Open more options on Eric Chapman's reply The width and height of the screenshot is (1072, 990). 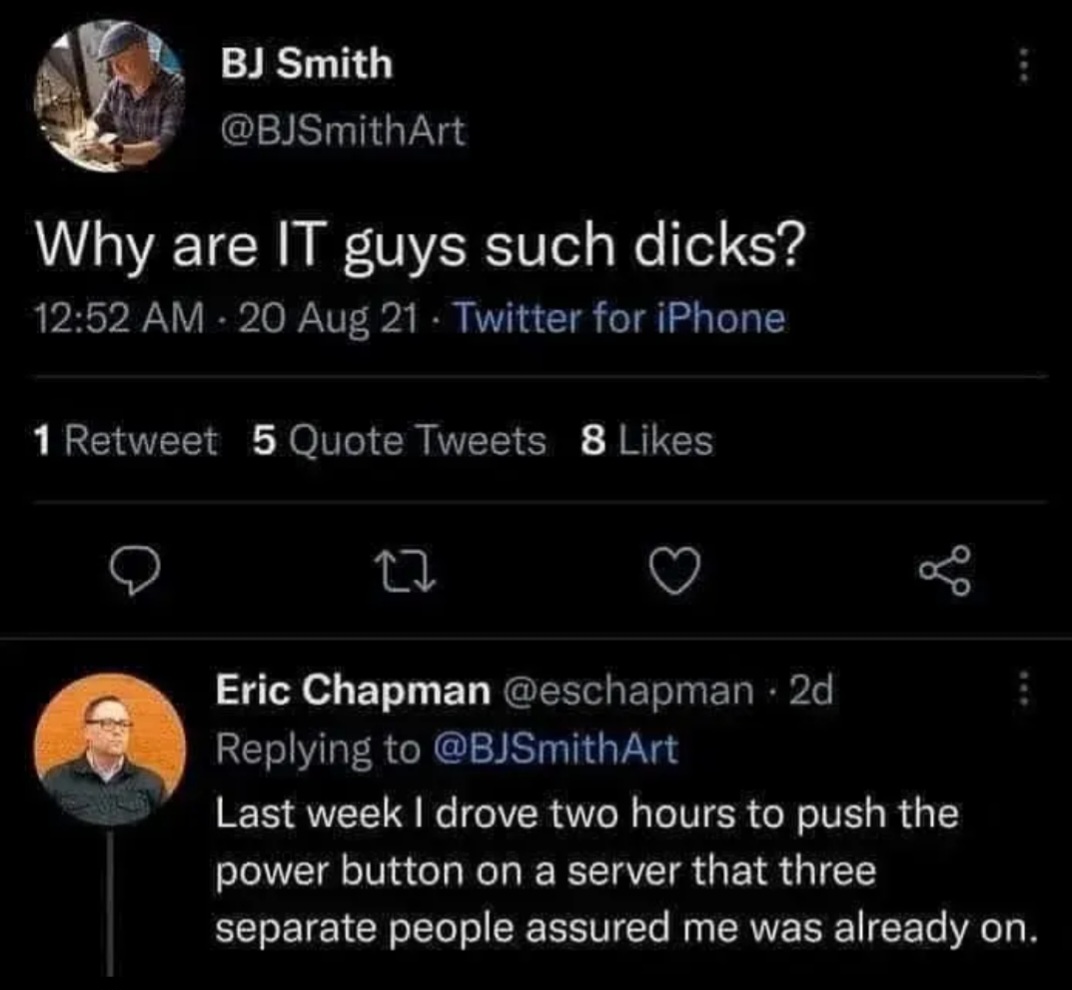click(x=1022, y=690)
